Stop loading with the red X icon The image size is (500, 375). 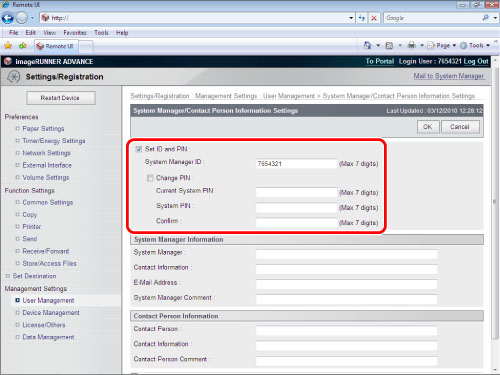(x=374, y=18)
